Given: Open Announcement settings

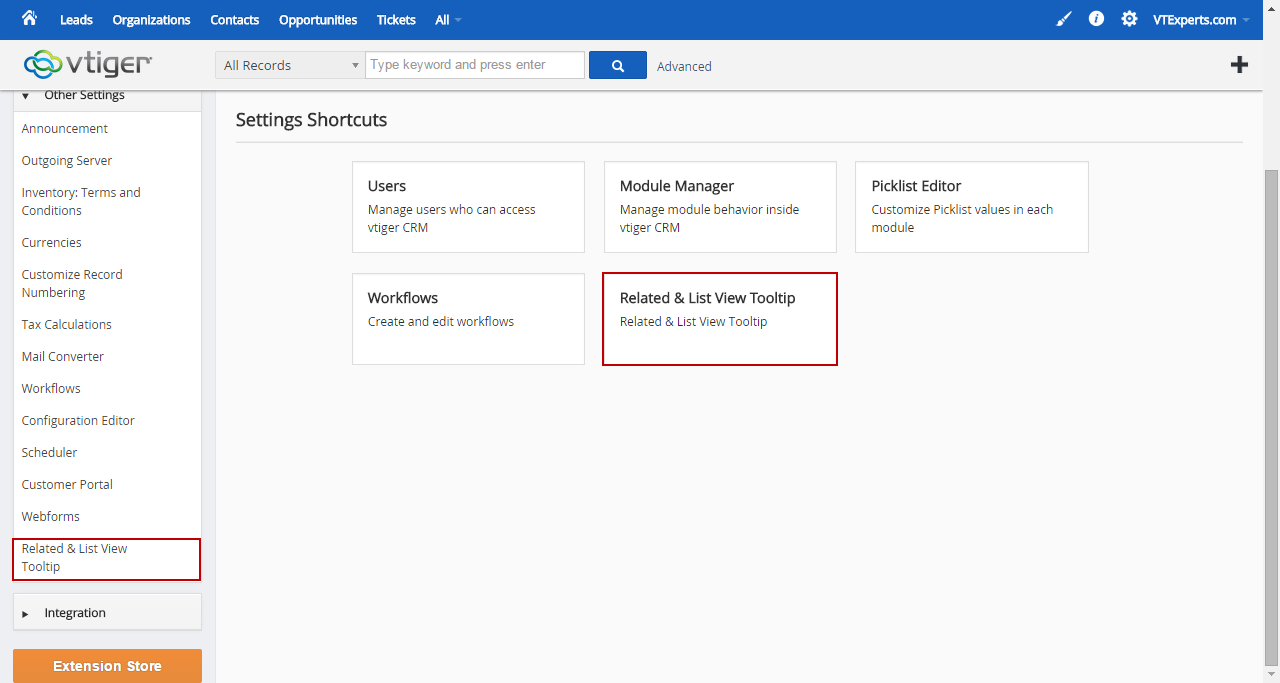Looking at the screenshot, I should pyautogui.click(x=65, y=129).
